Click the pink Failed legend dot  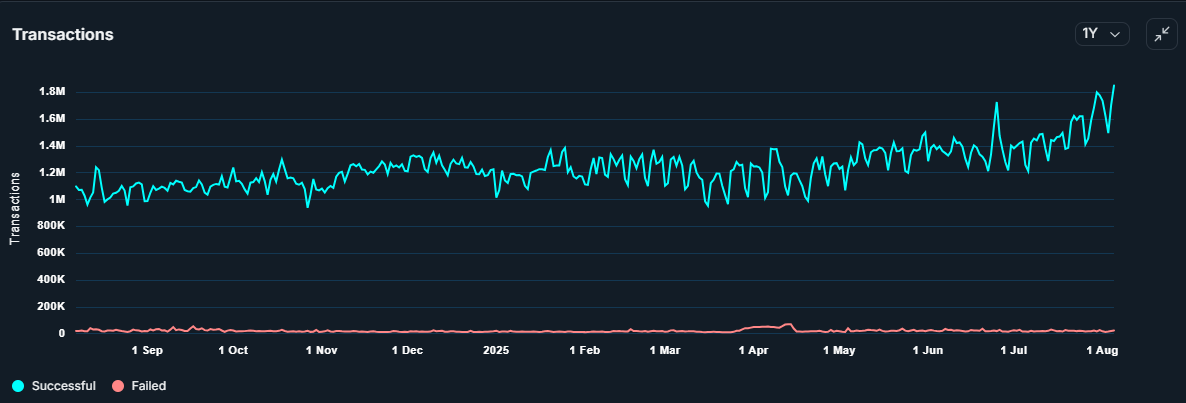[118, 386]
